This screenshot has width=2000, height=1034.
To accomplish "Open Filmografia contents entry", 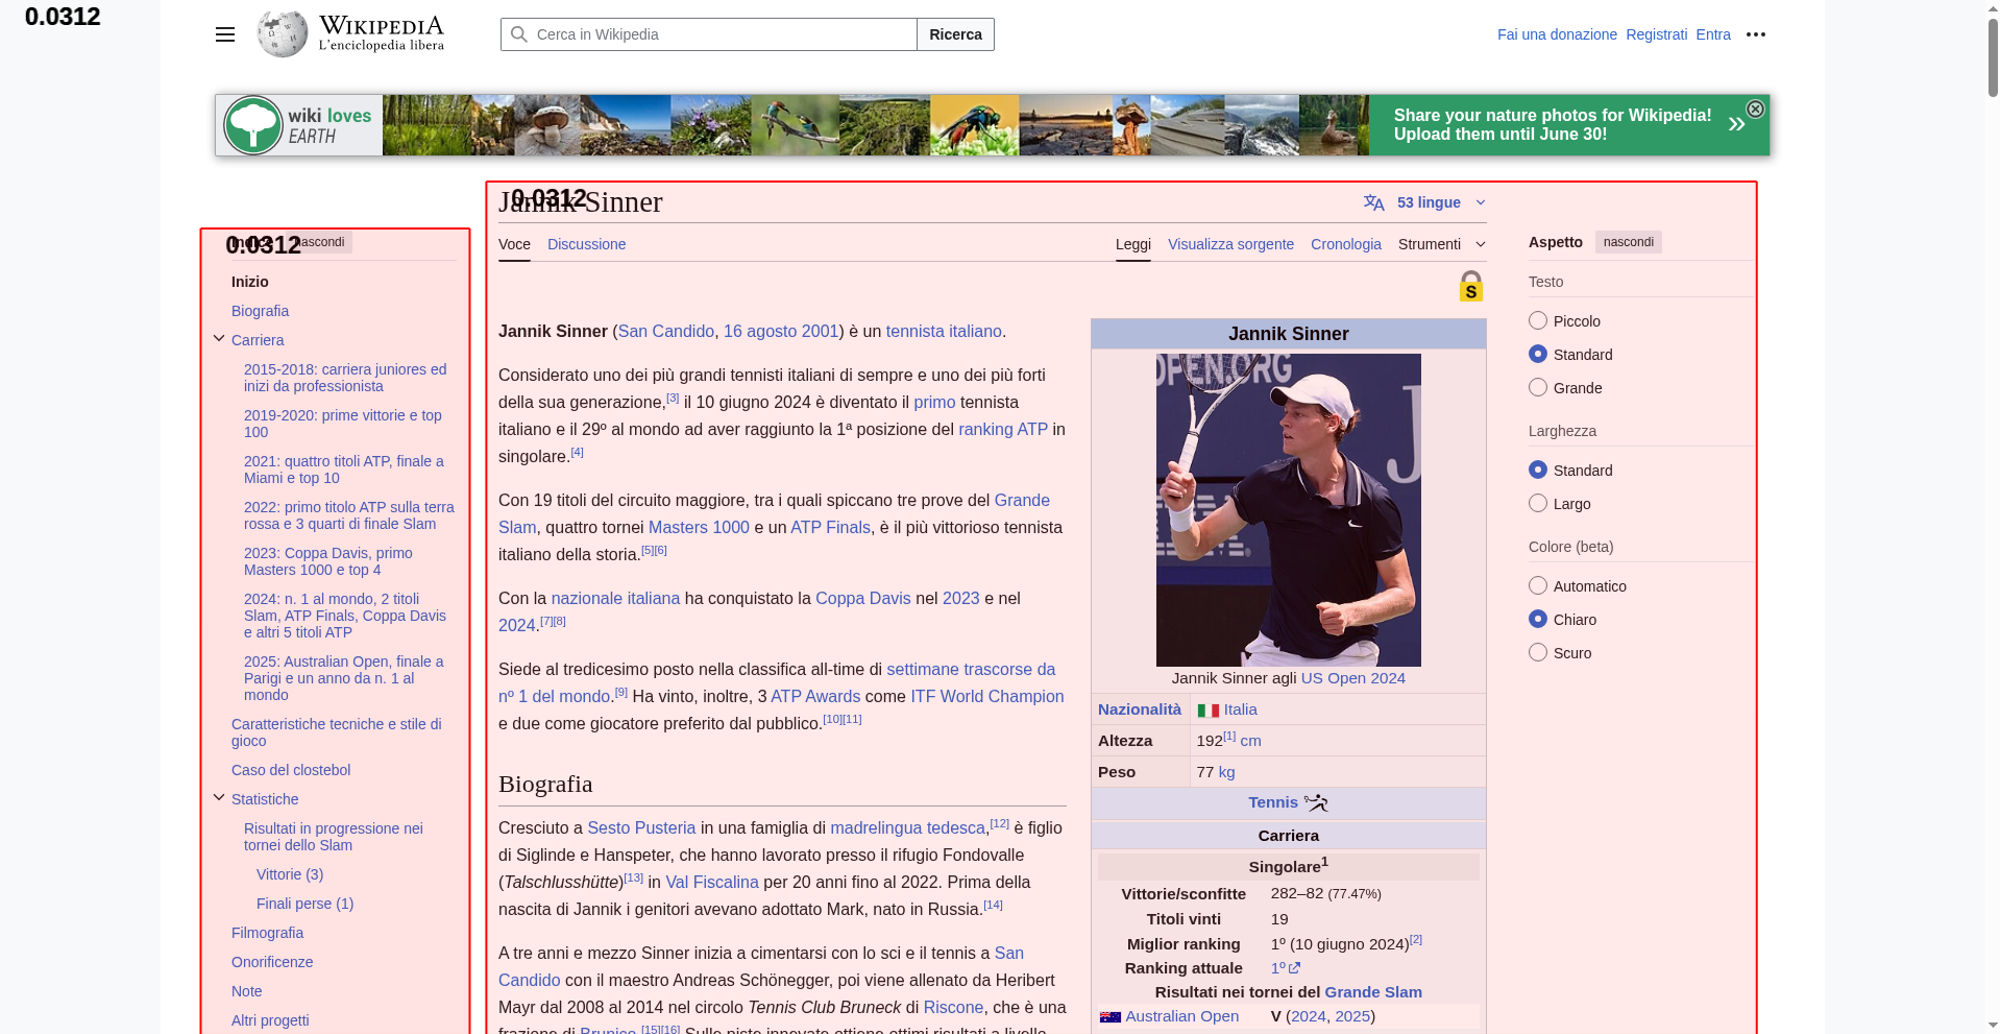I will click(267, 933).
